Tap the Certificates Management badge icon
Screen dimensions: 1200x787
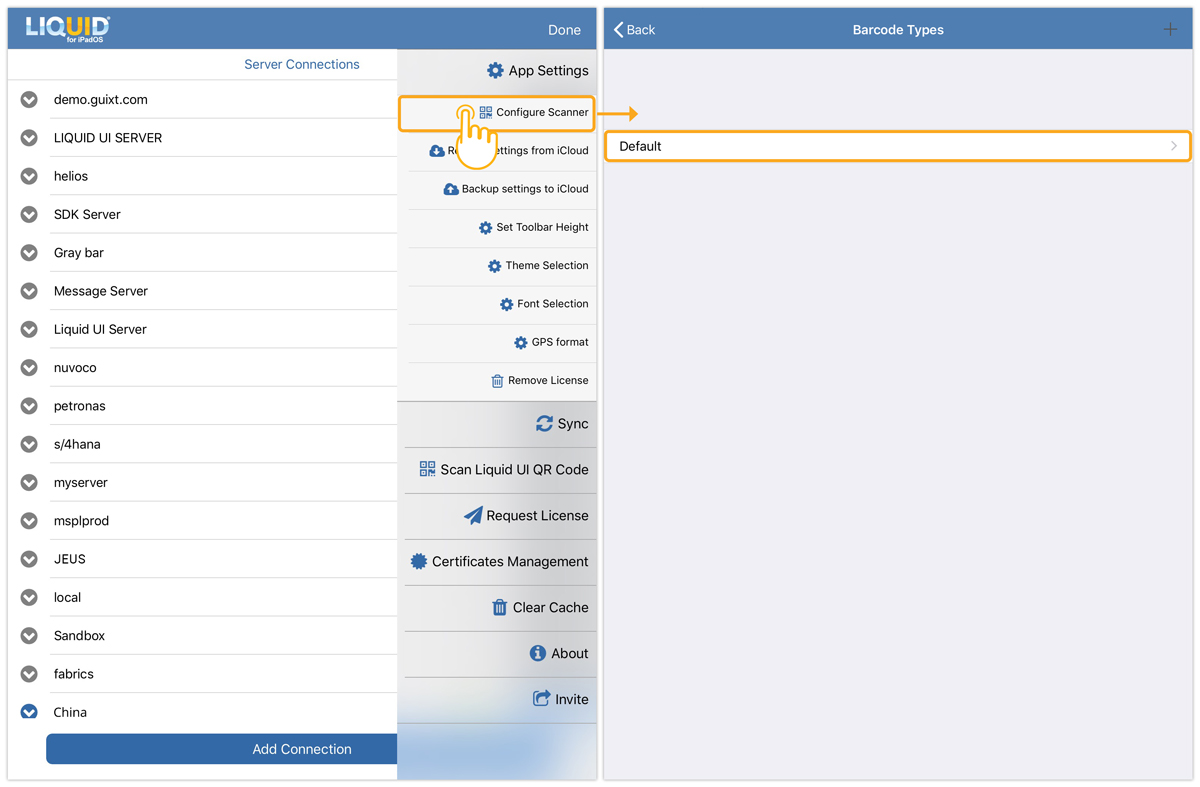coord(418,561)
